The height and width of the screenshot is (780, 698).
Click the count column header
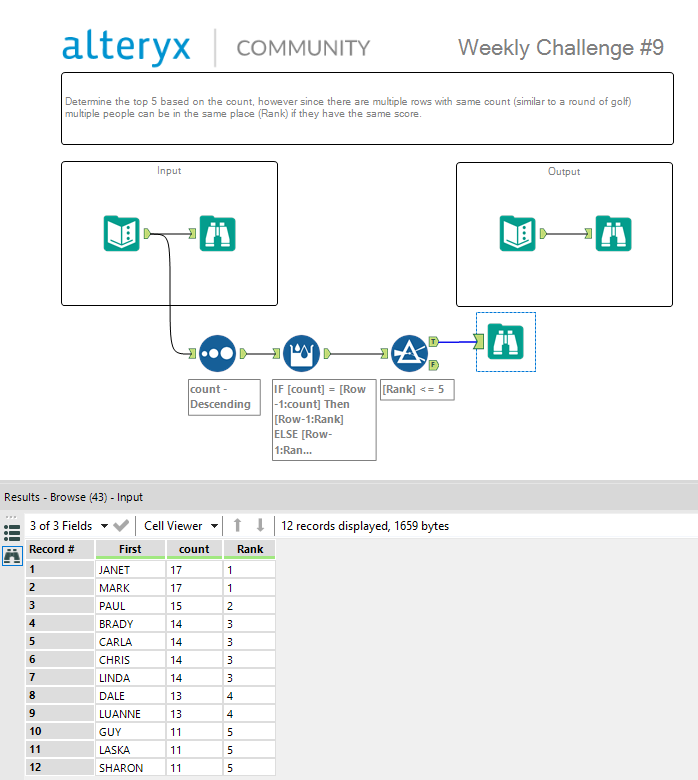[x=194, y=549]
